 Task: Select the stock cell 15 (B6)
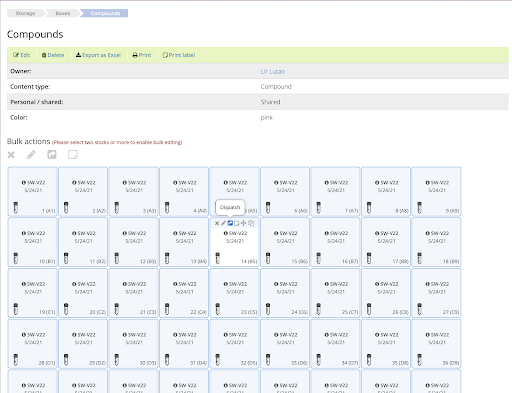click(x=285, y=242)
